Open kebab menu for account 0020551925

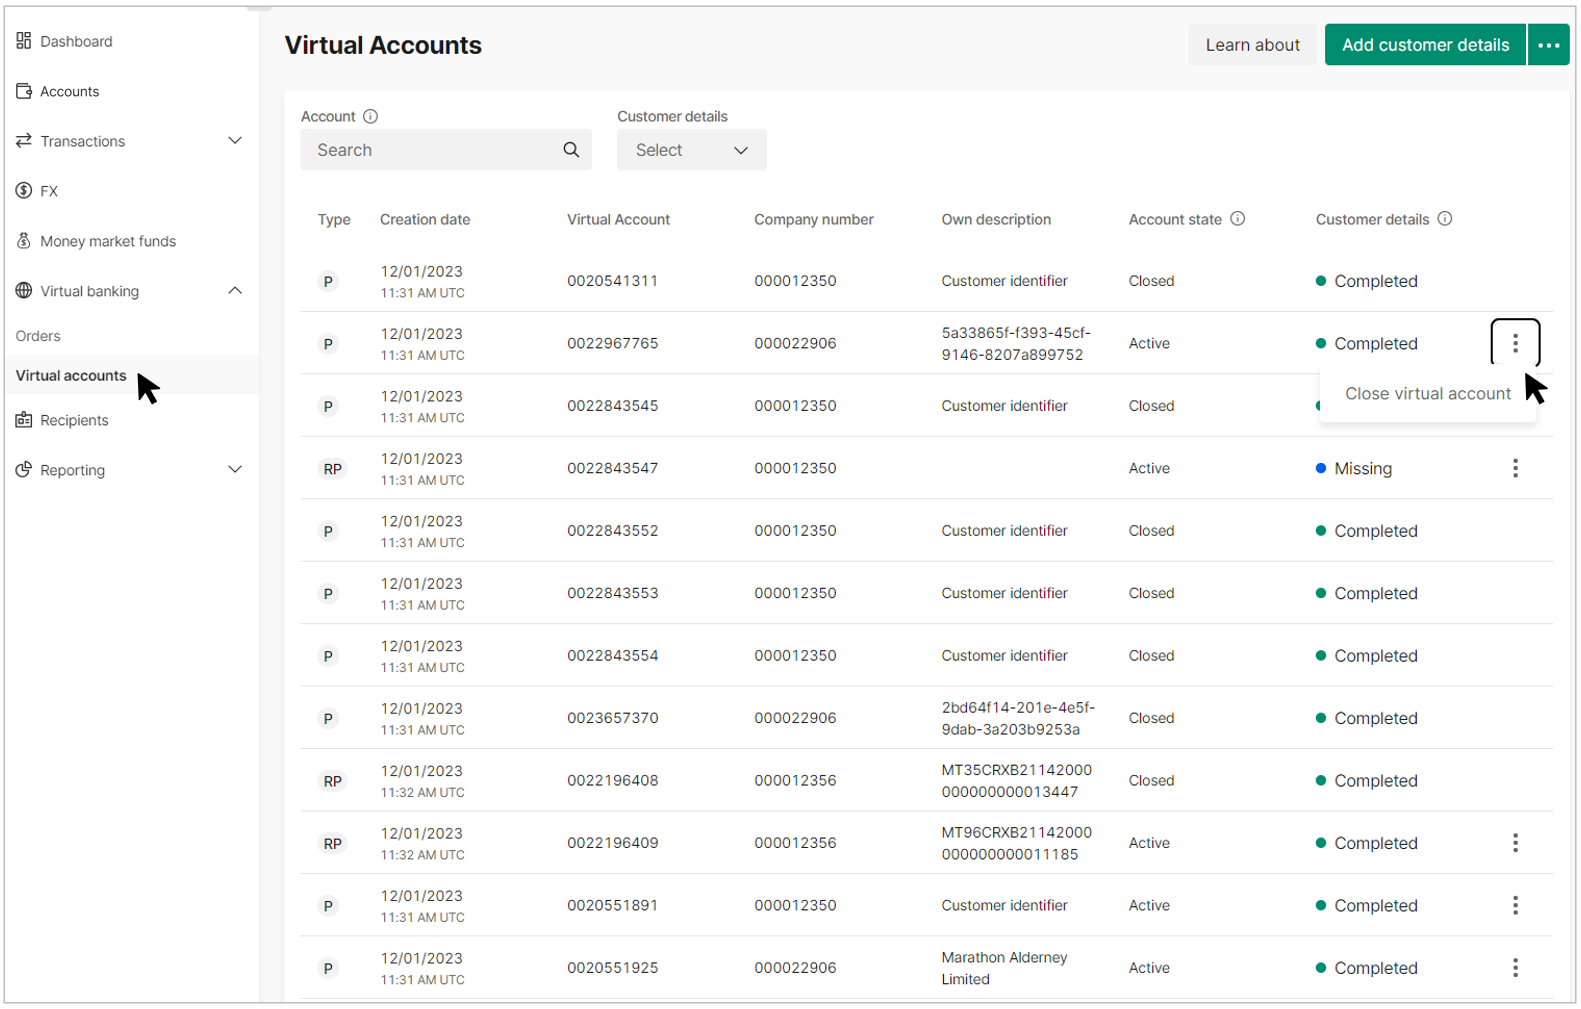pyautogui.click(x=1515, y=968)
